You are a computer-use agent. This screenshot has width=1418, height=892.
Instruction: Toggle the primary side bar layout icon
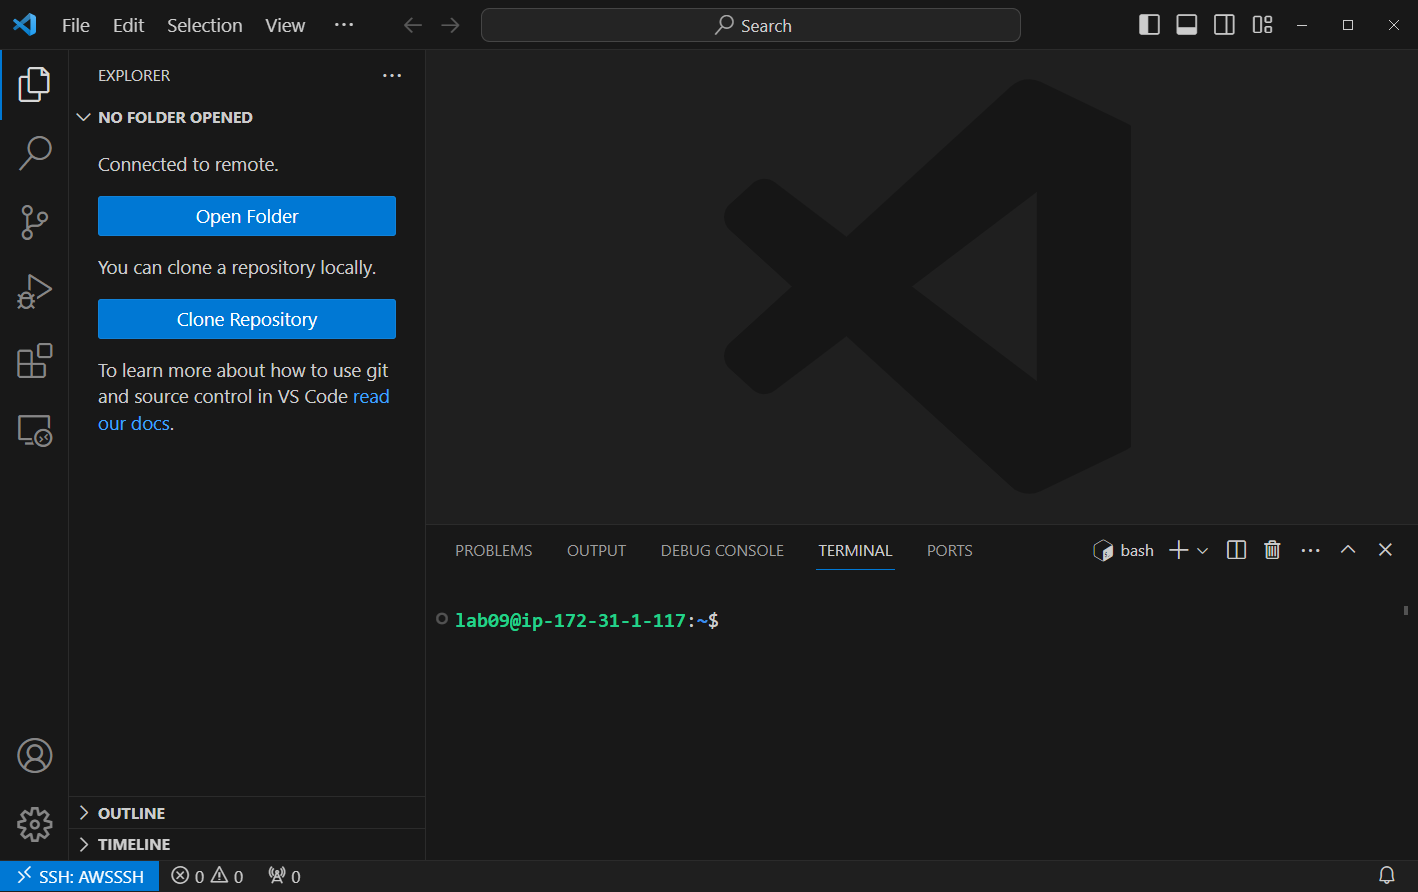(x=1150, y=25)
